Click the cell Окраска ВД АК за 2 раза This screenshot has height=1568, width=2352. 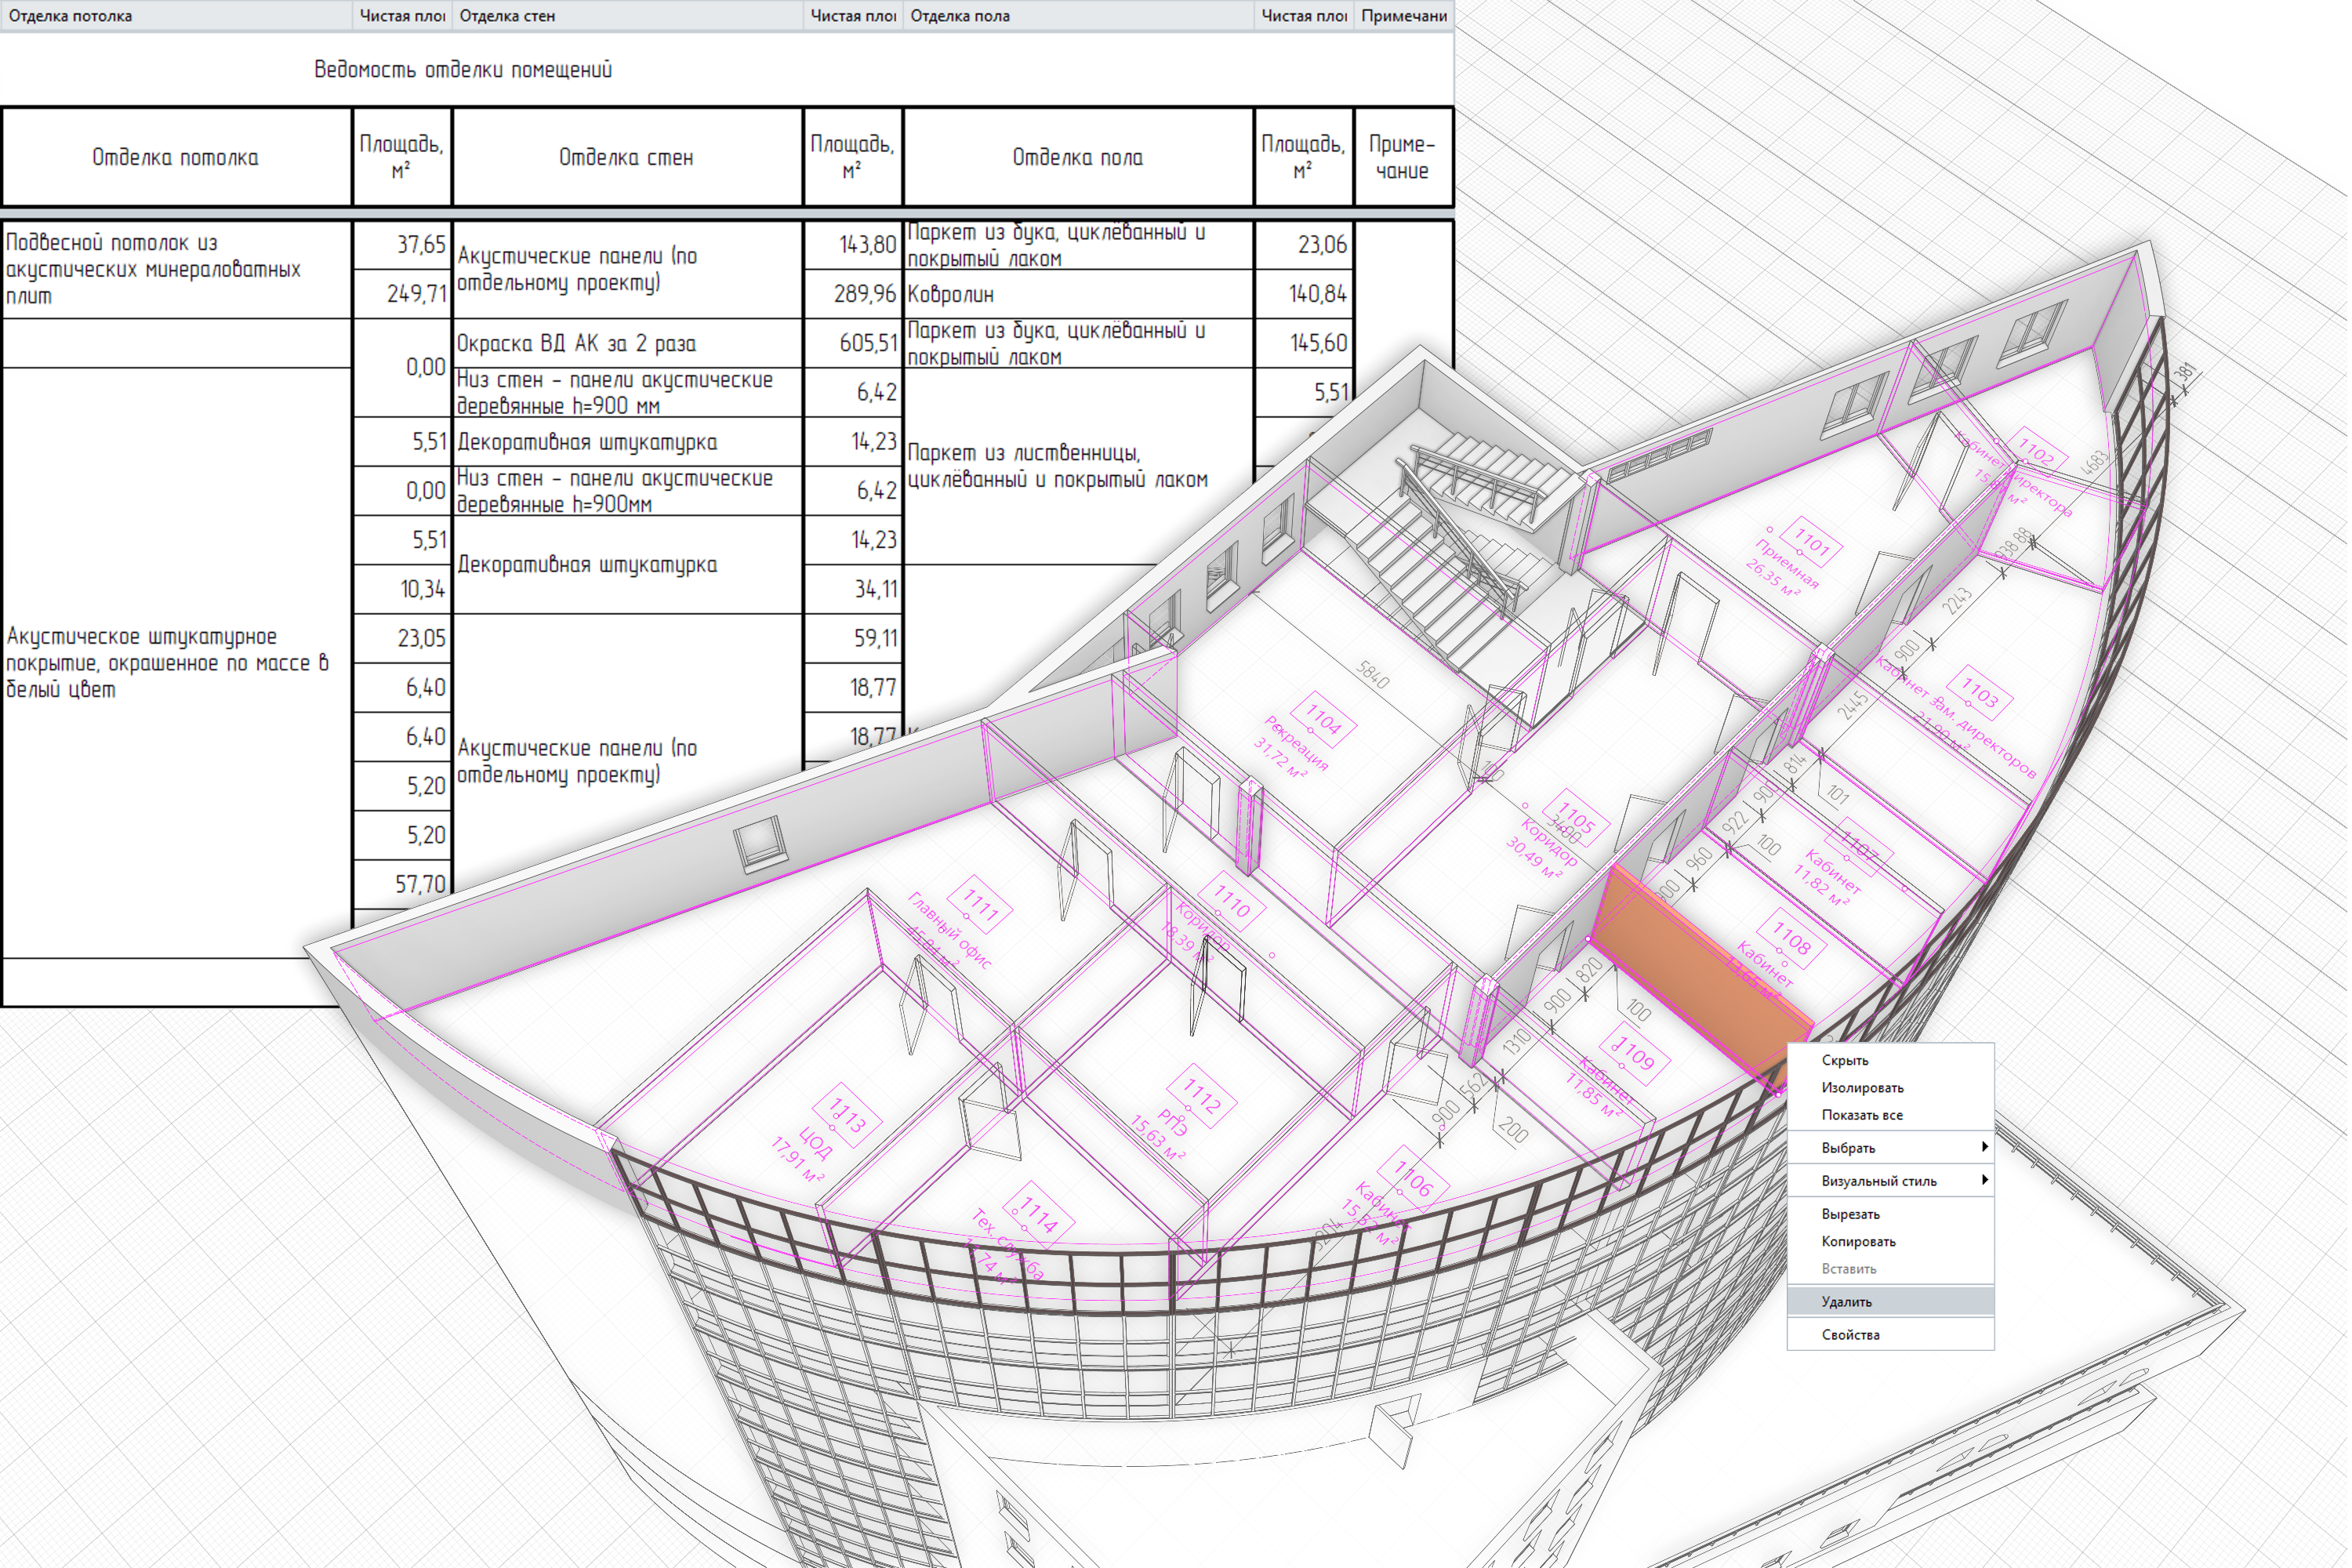click(x=629, y=344)
